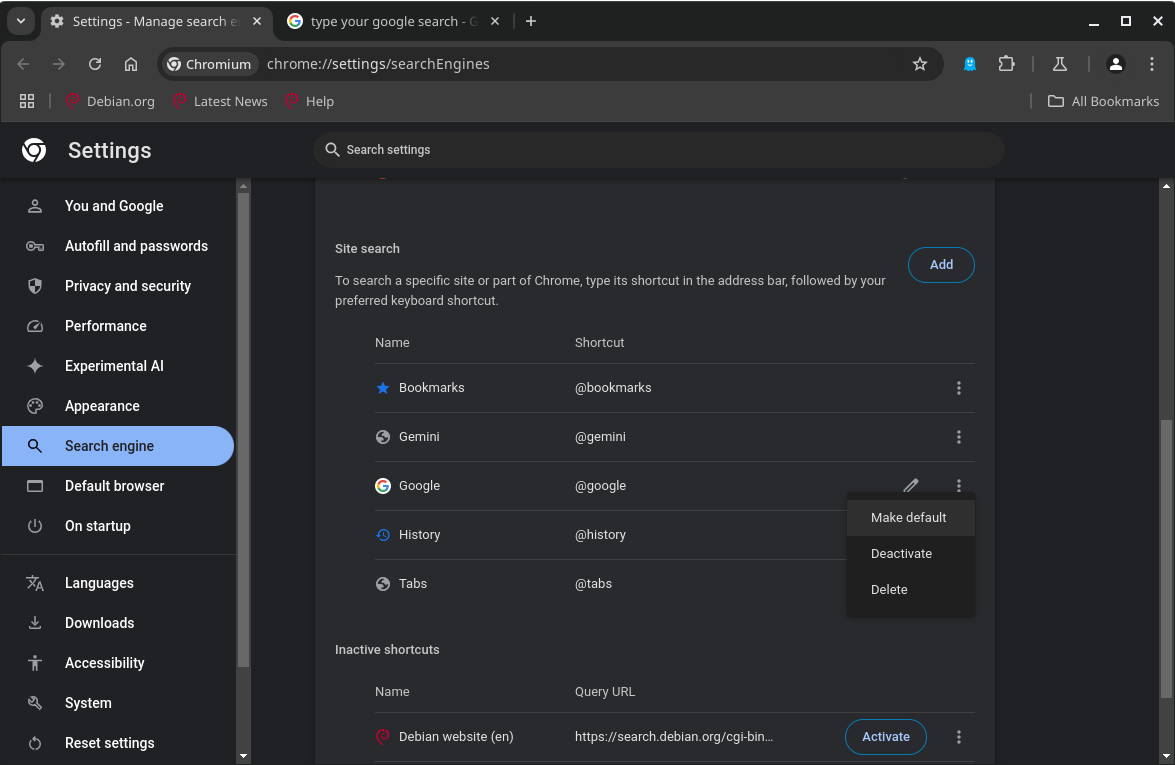
Task: Toggle more actions for Google shortcut
Action: pyautogui.click(x=958, y=486)
